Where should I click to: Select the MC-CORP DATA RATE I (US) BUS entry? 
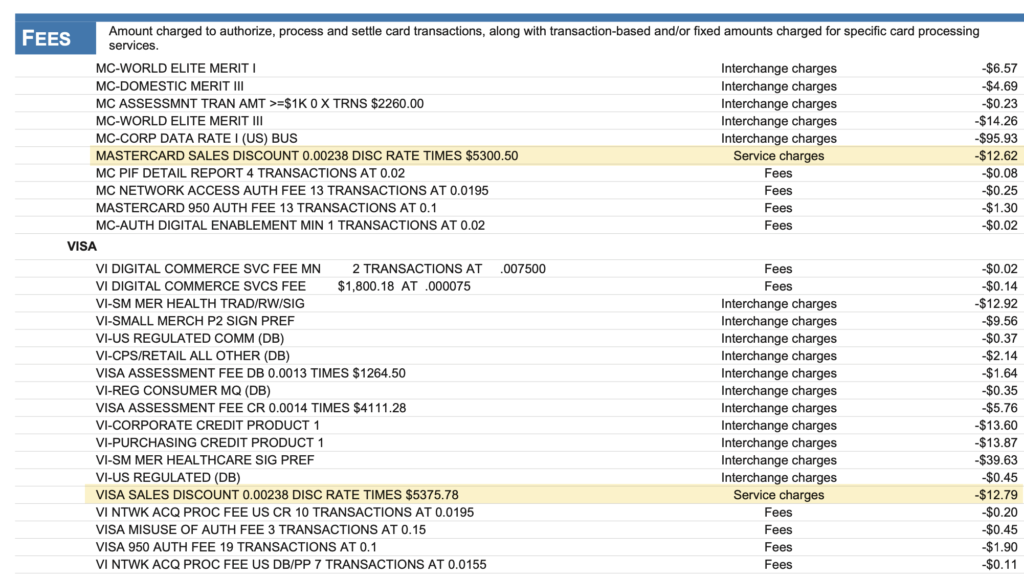pyautogui.click(x=196, y=138)
